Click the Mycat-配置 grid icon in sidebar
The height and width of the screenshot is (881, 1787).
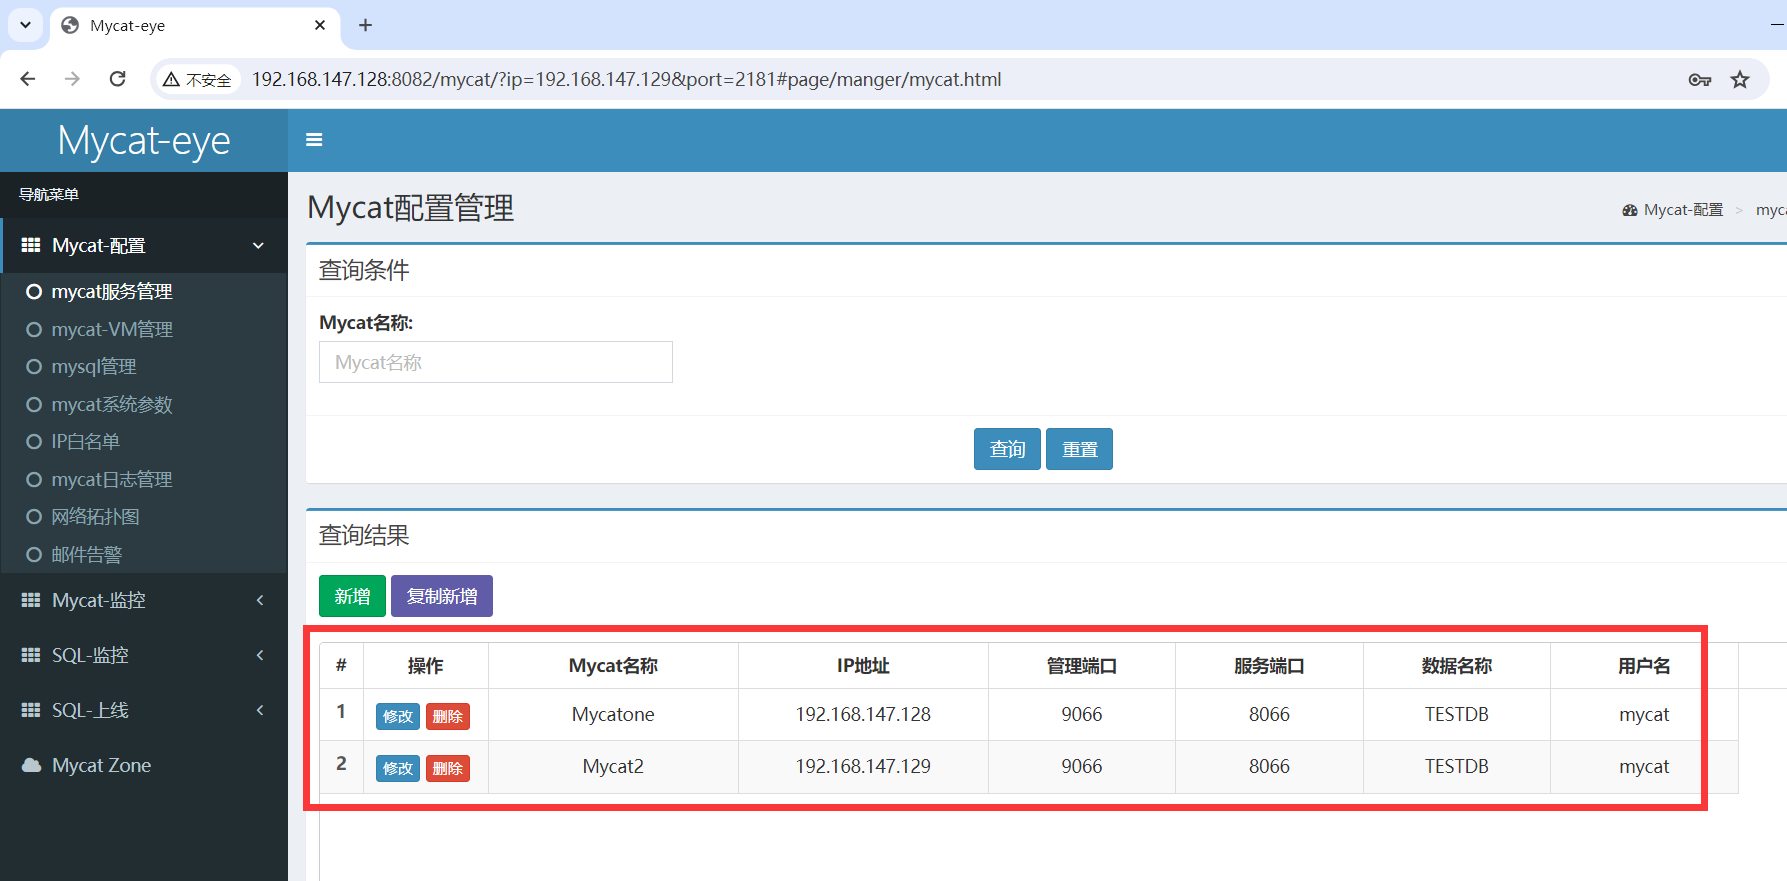[x=31, y=245]
